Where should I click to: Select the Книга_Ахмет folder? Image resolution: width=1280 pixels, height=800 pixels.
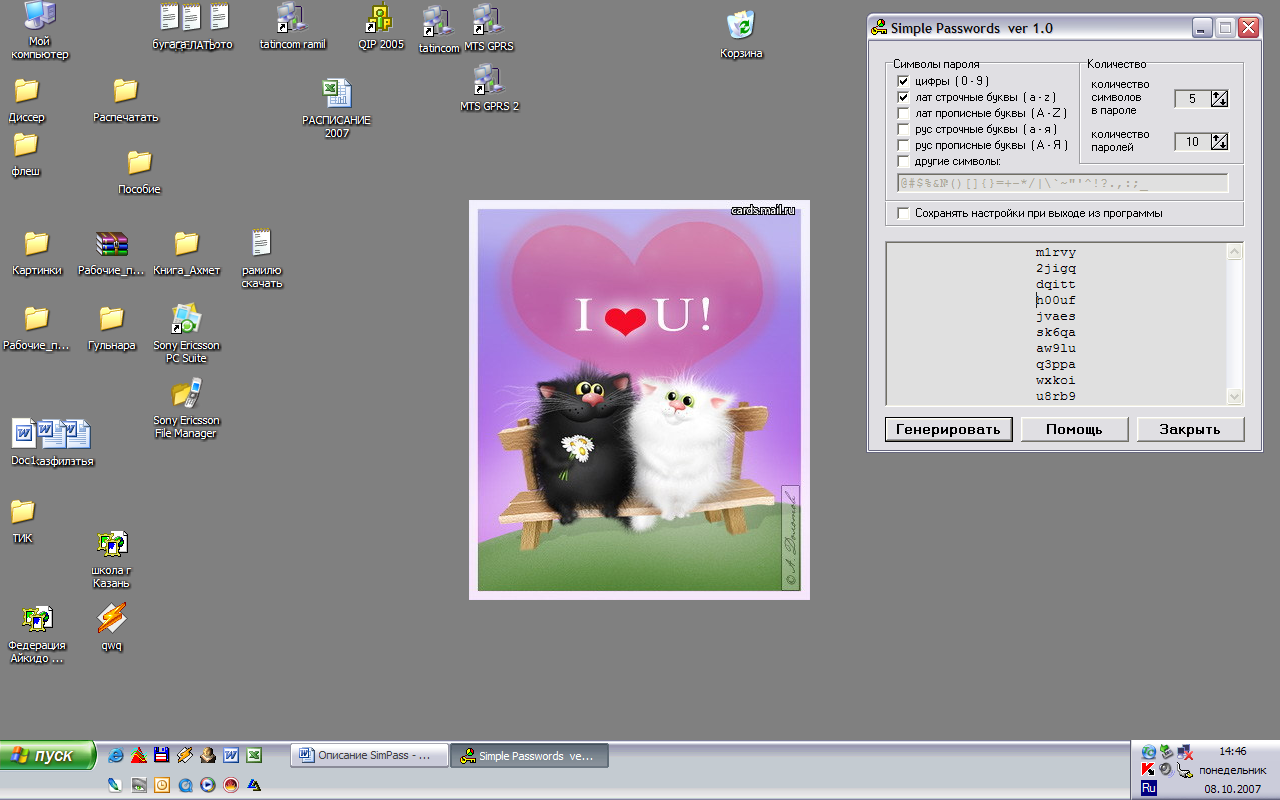[x=186, y=252]
